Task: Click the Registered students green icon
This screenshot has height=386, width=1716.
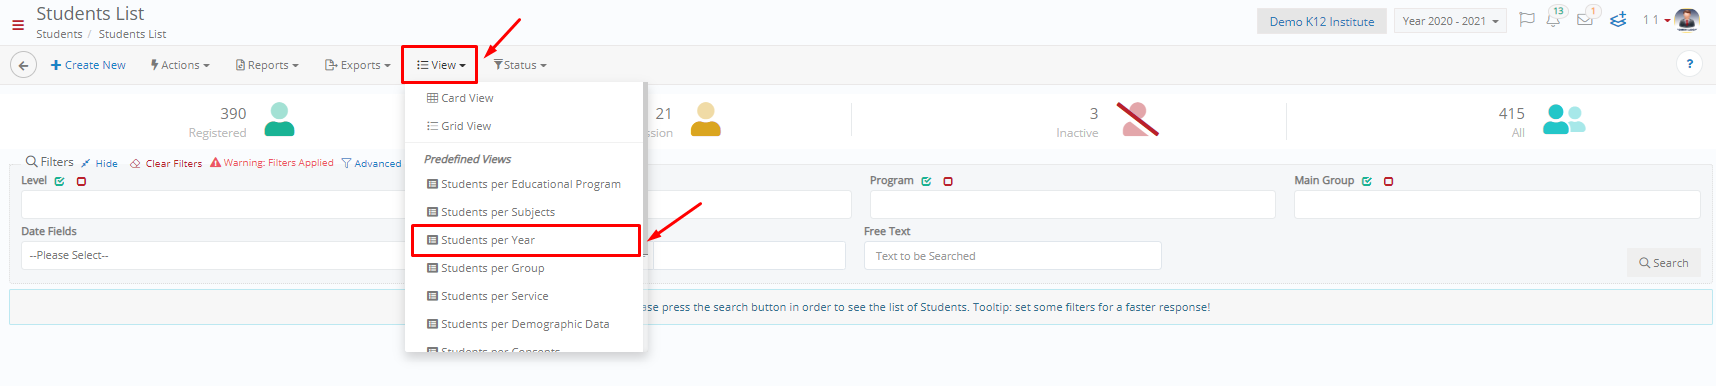Action: click(279, 119)
